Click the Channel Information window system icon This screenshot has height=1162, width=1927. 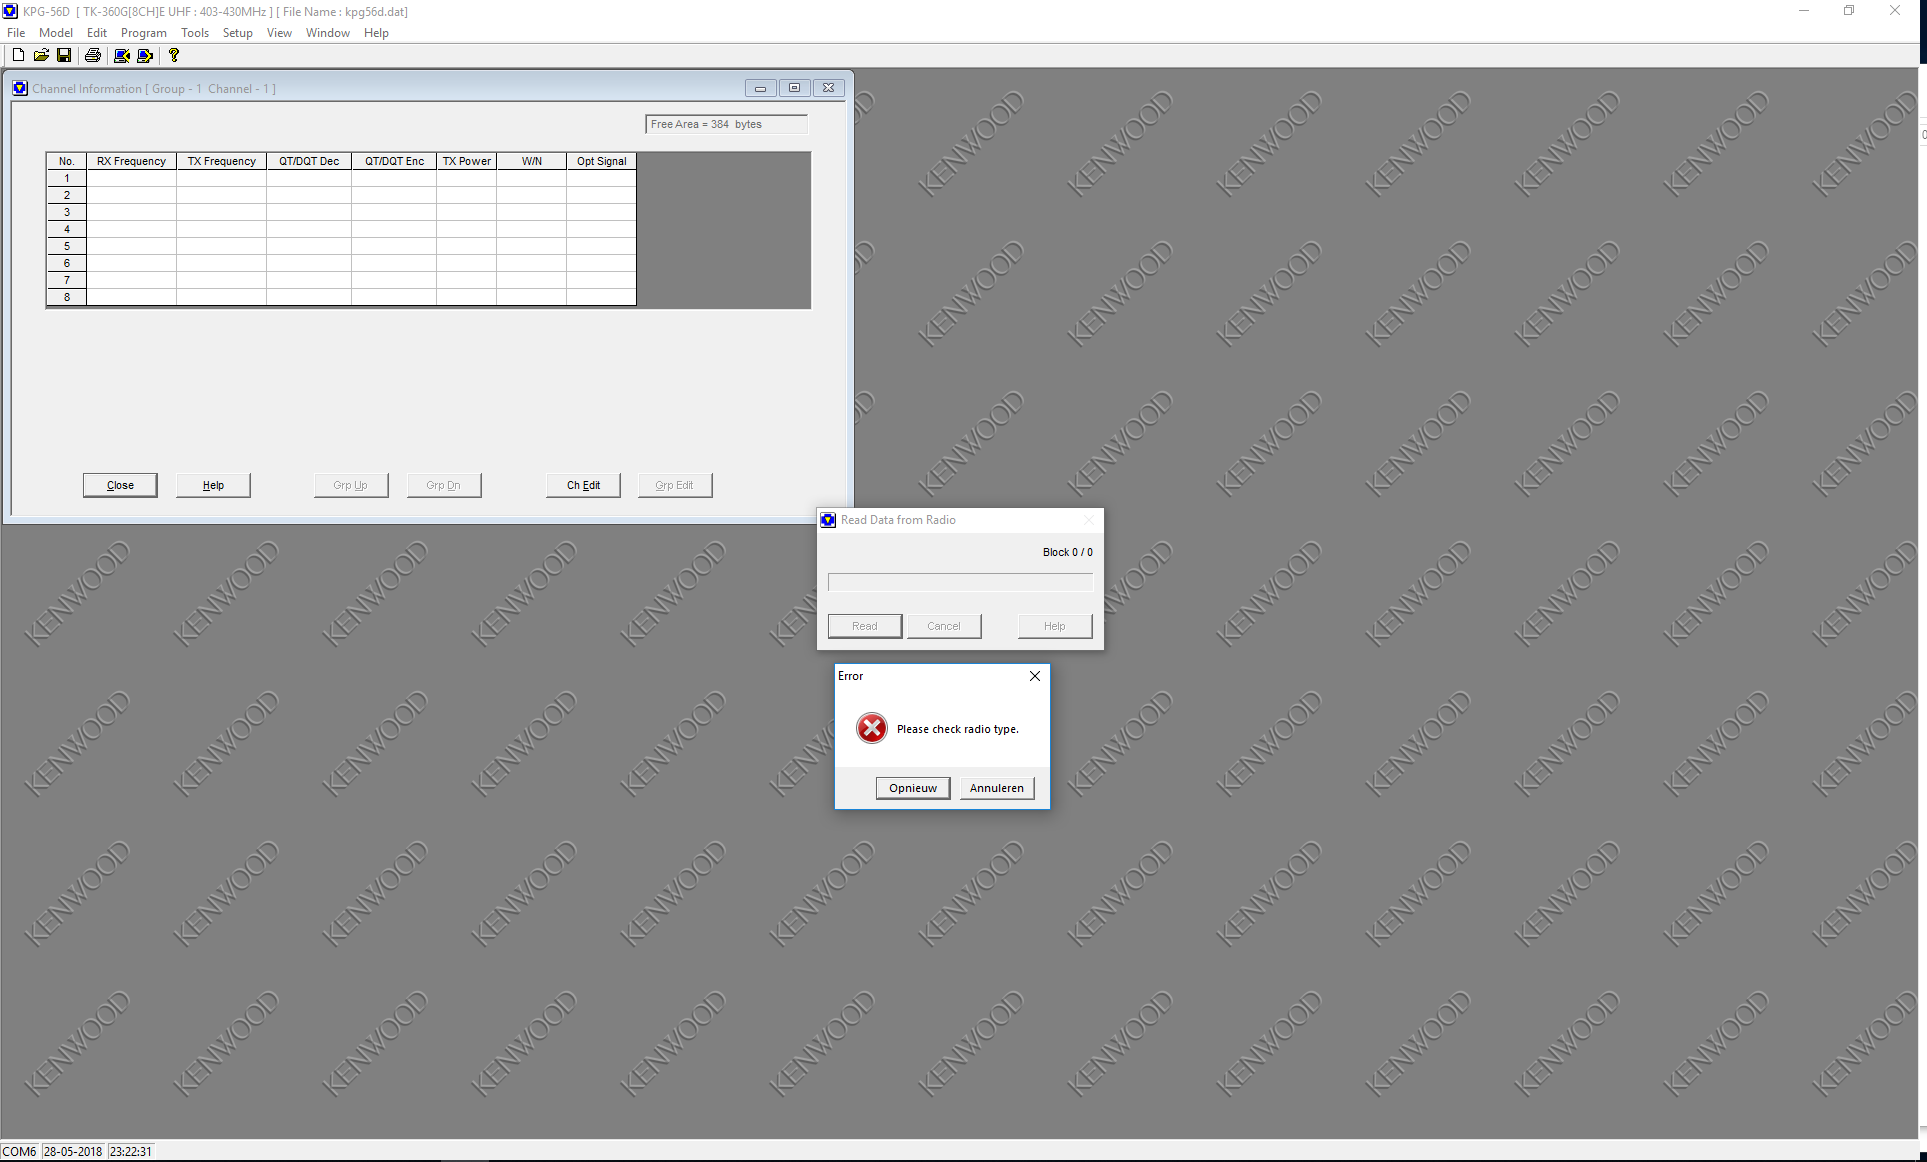coord(20,88)
